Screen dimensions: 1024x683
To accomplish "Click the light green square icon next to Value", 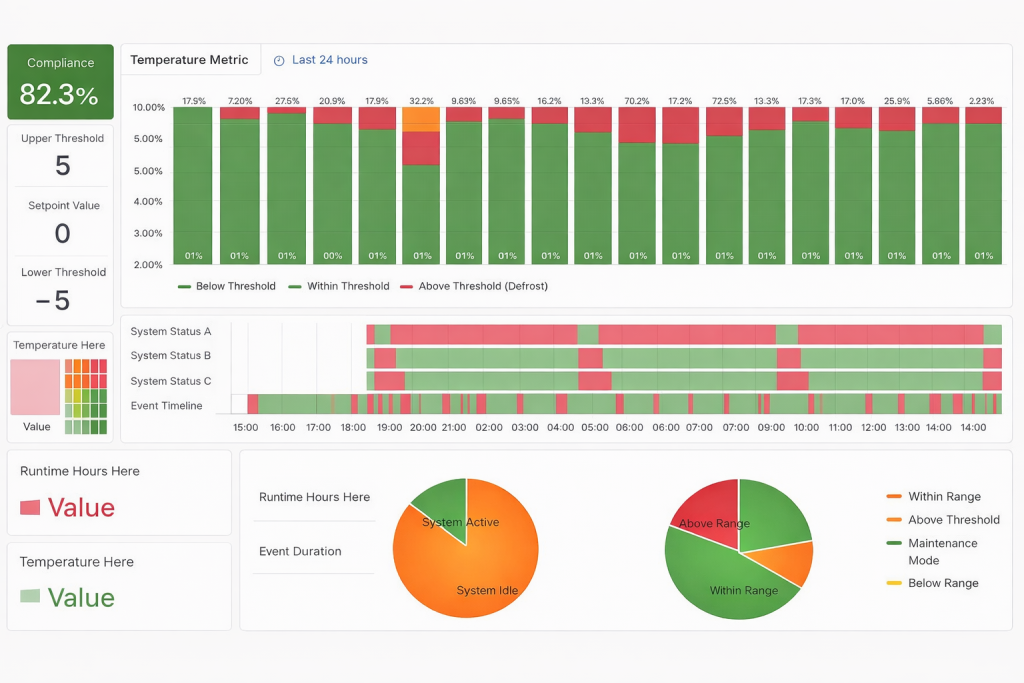I will (x=30, y=597).
